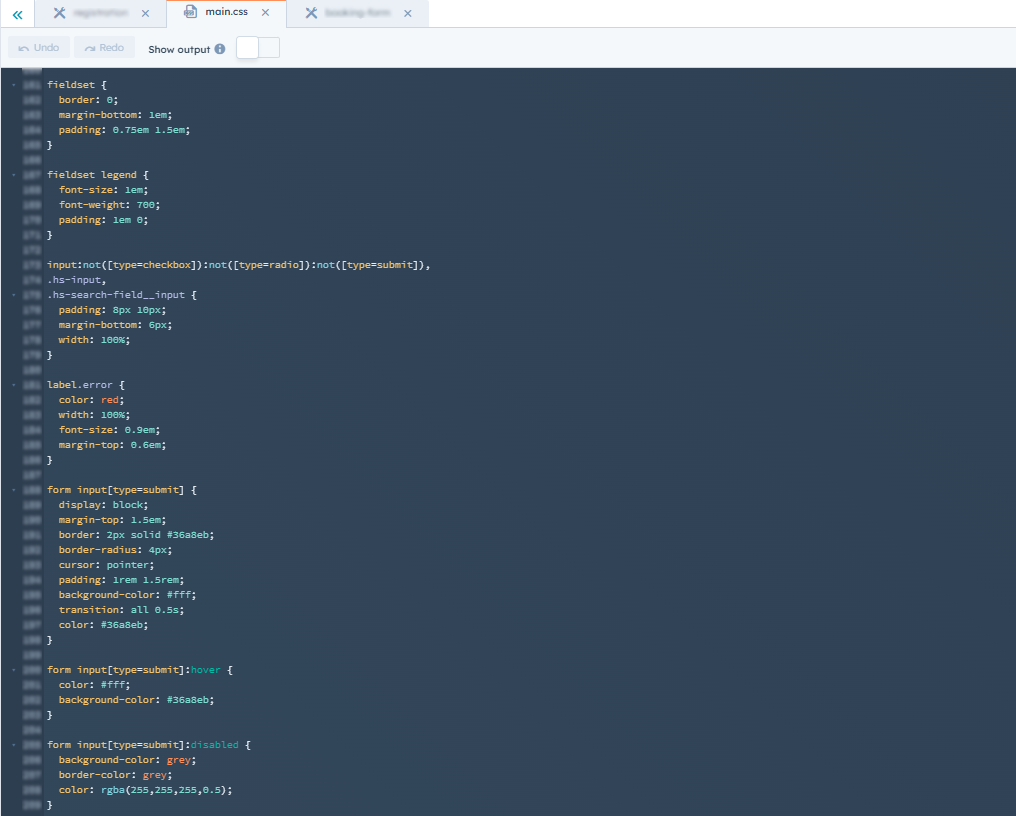Close the blurred tab right of main.css
Viewport: 1016px width, 816px height.
(x=408, y=13)
